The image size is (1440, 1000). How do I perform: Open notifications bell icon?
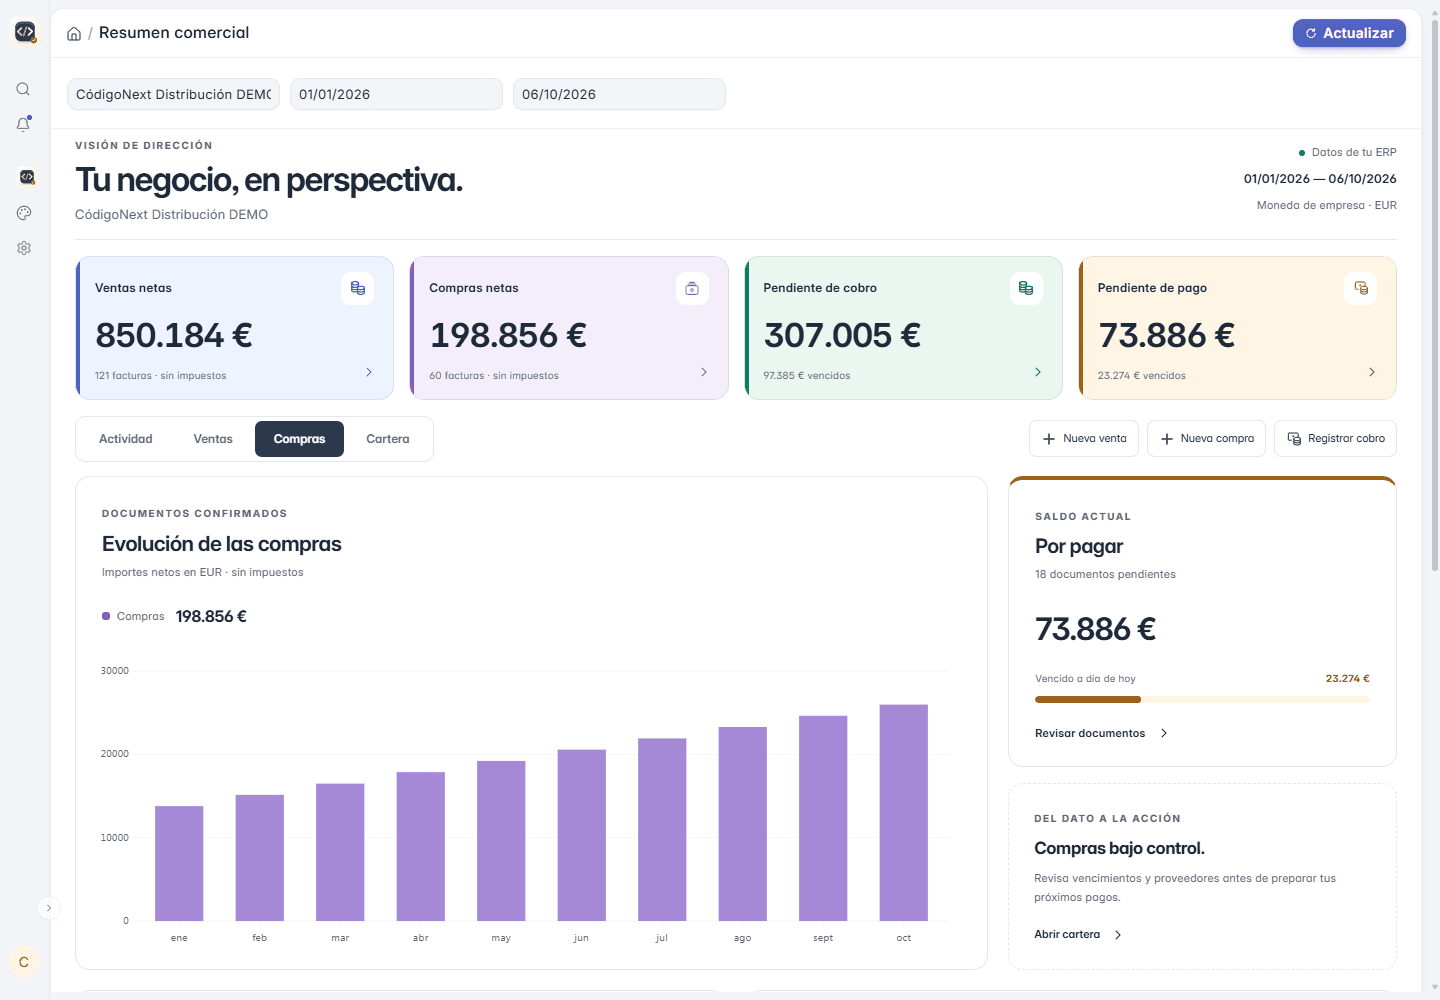point(23,124)
